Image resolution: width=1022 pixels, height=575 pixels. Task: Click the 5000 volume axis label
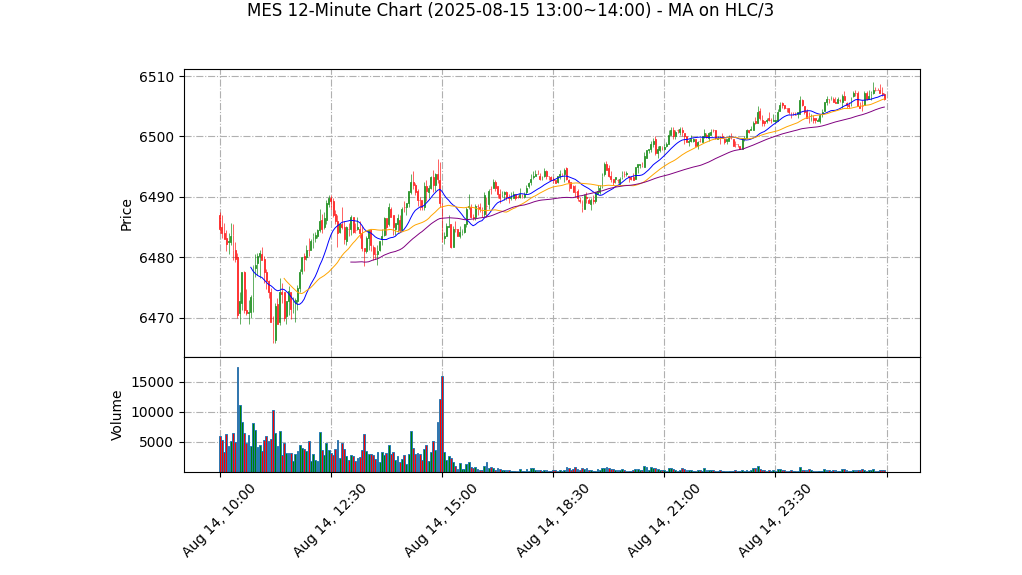pos(156,443)
